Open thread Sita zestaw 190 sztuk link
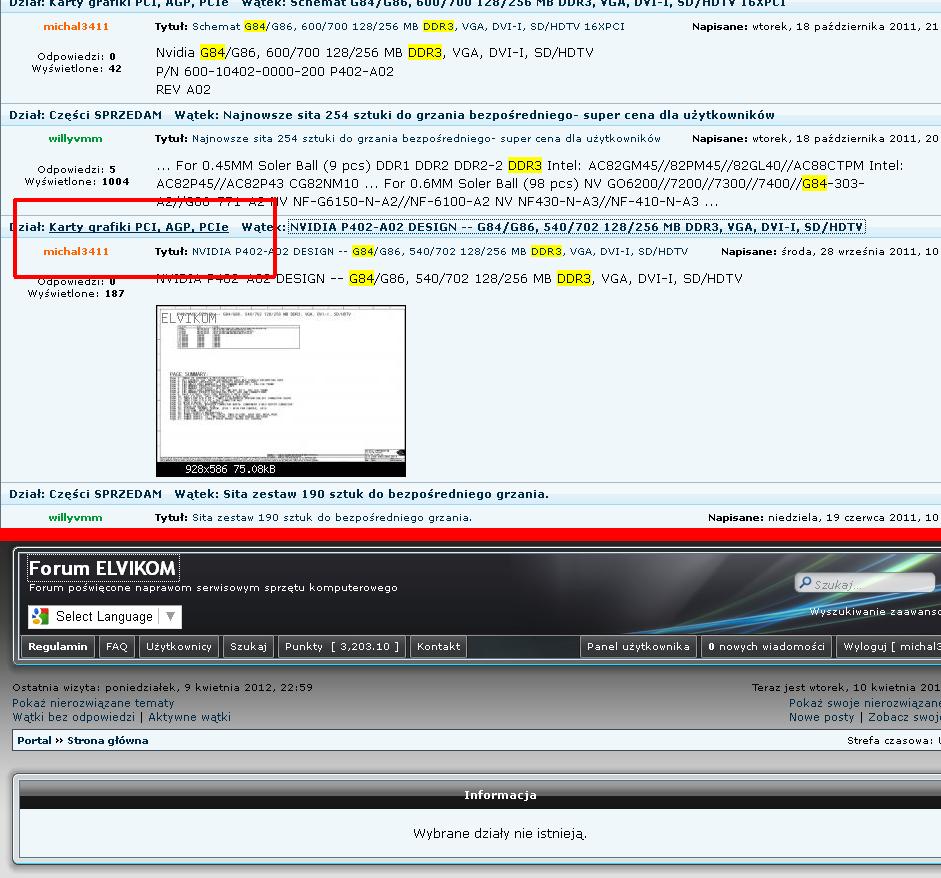 pyautogui.click(x=386, y=494)
